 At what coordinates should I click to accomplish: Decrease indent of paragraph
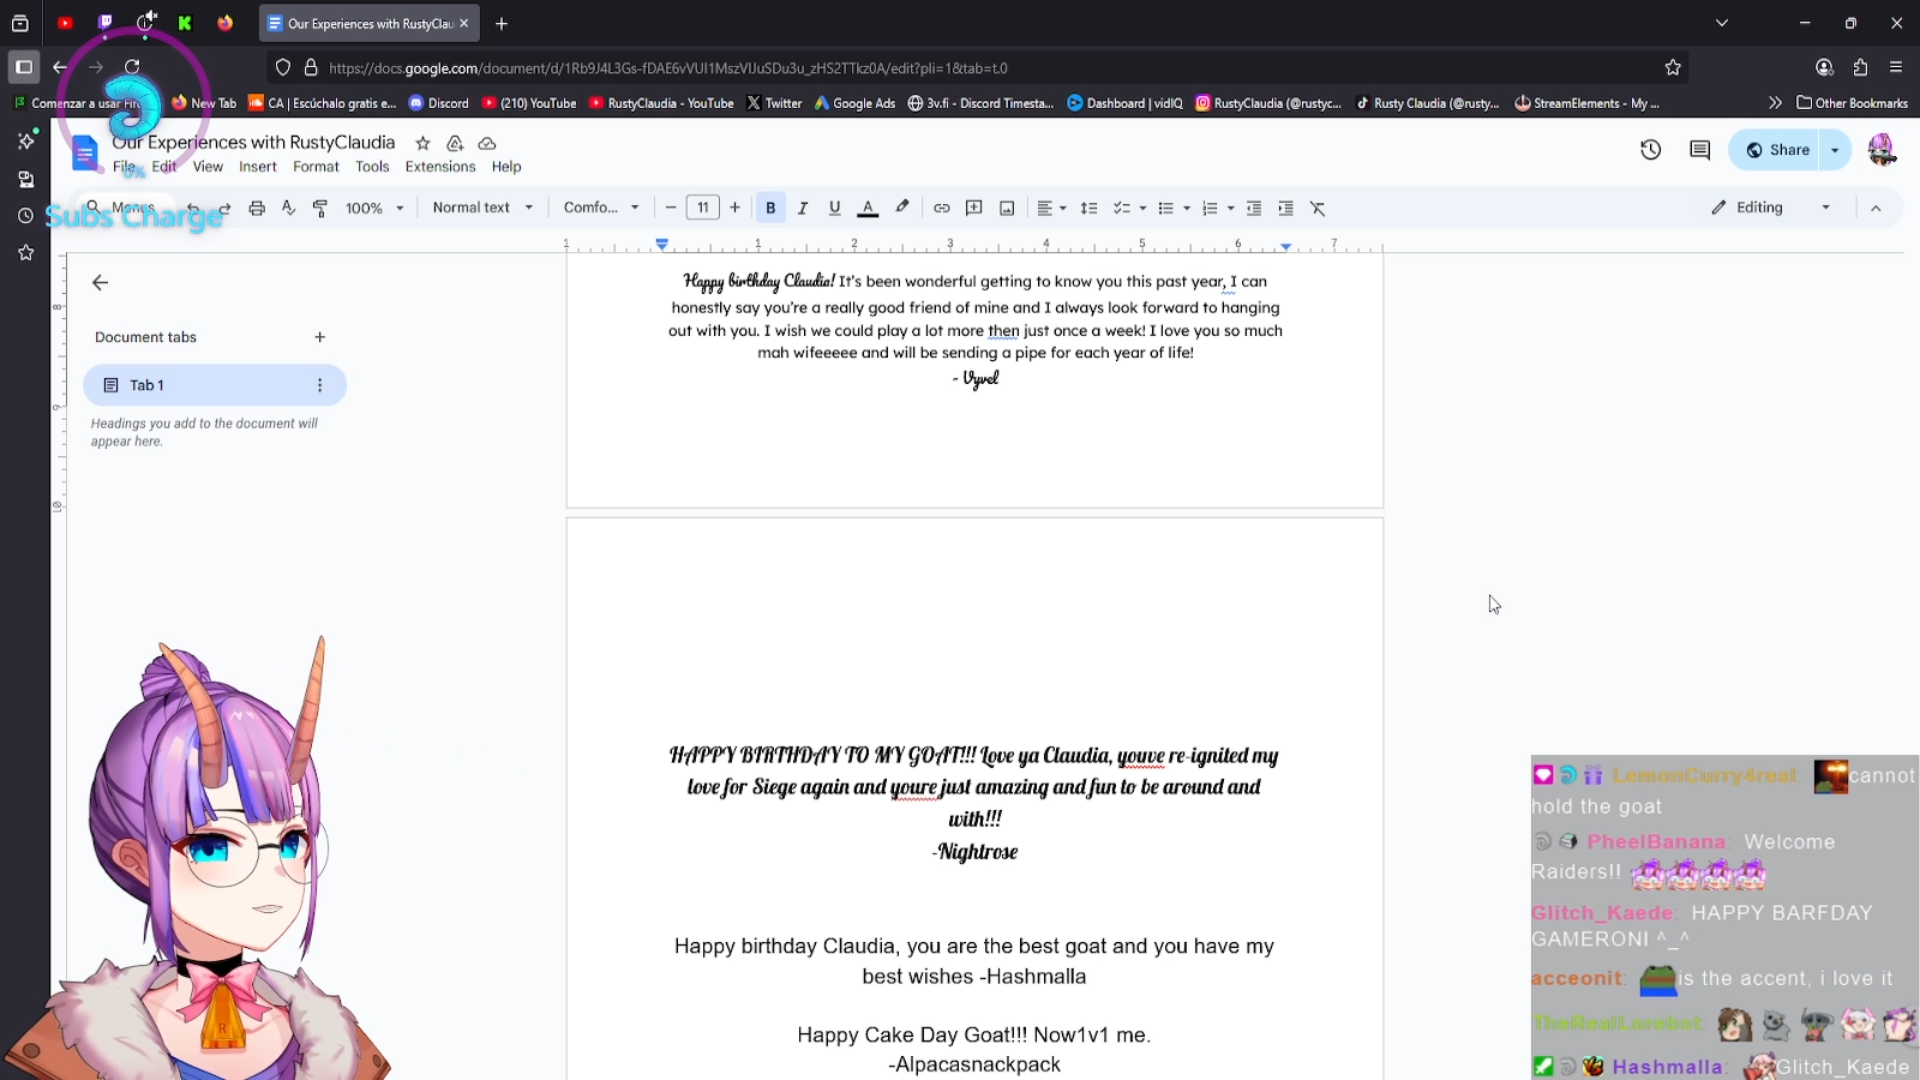tap(1254, 208)
